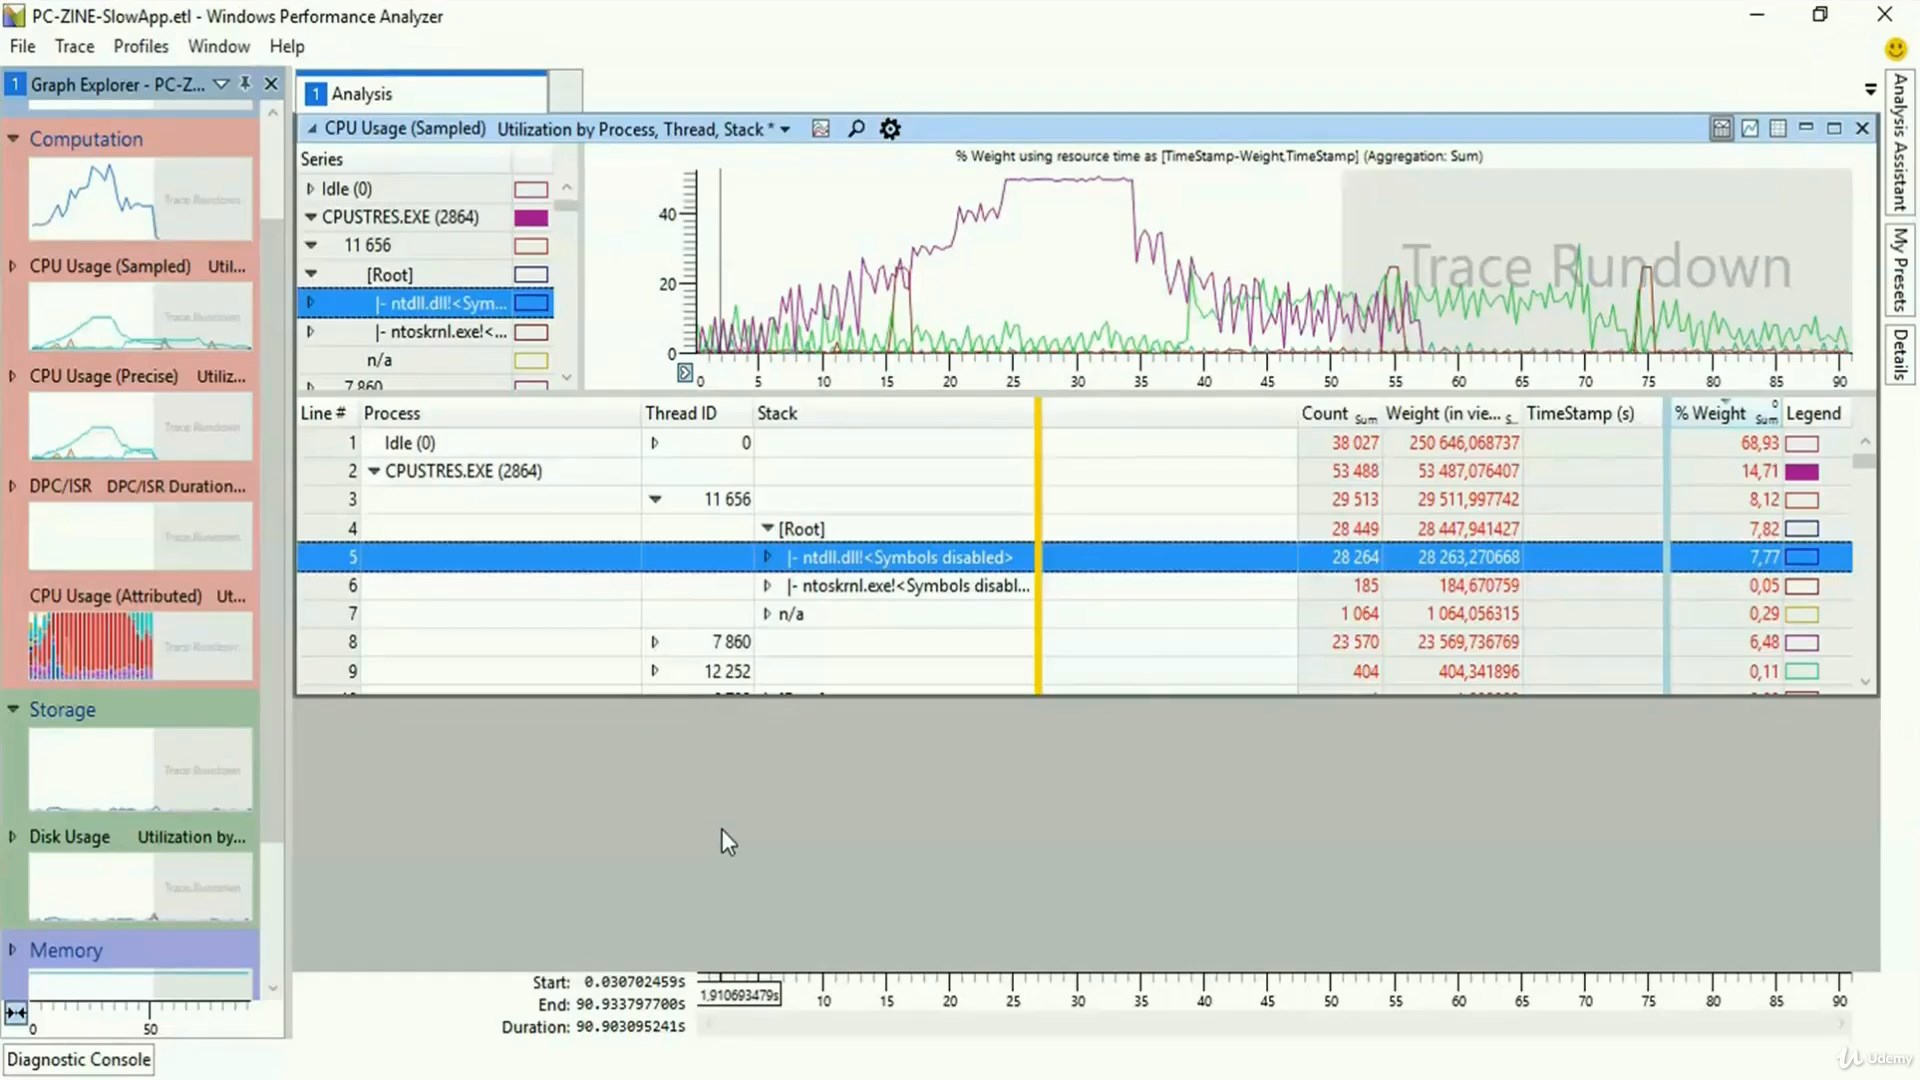Image resolution: width=1920 pixels, height=1080 pixels.
Task: Open the Analysis Assistant side panel
Action: click(x=1900, y=141)
